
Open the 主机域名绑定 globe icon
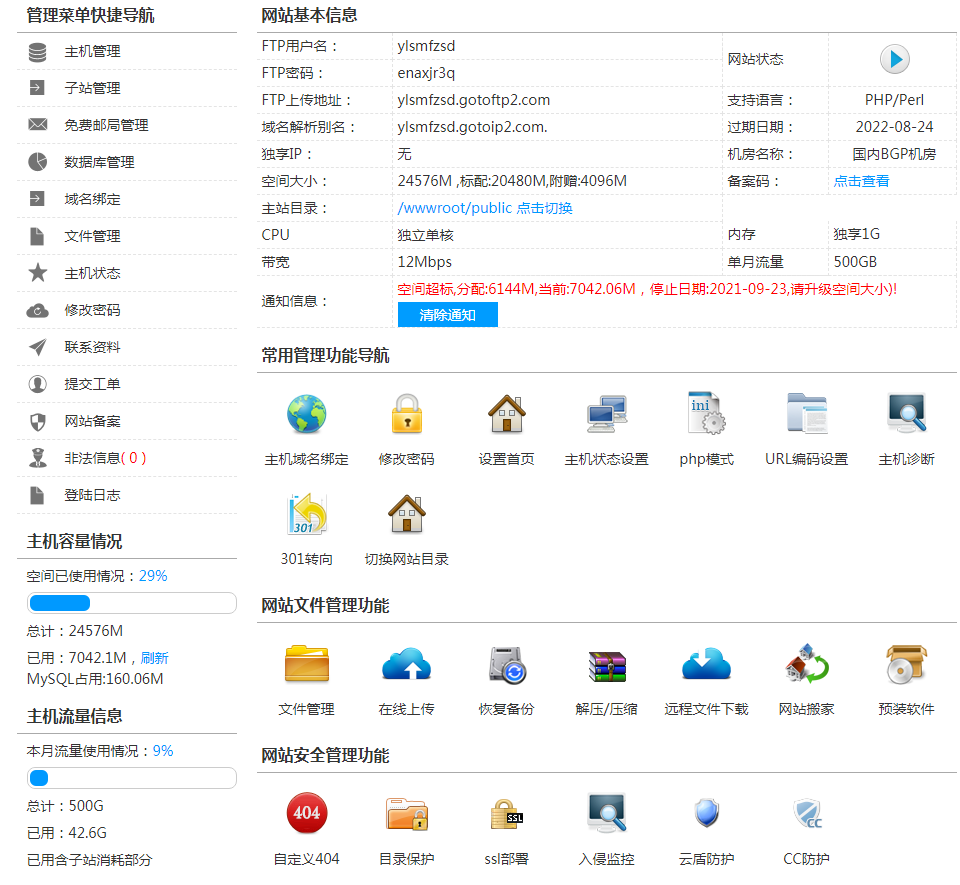click(306, 414)
